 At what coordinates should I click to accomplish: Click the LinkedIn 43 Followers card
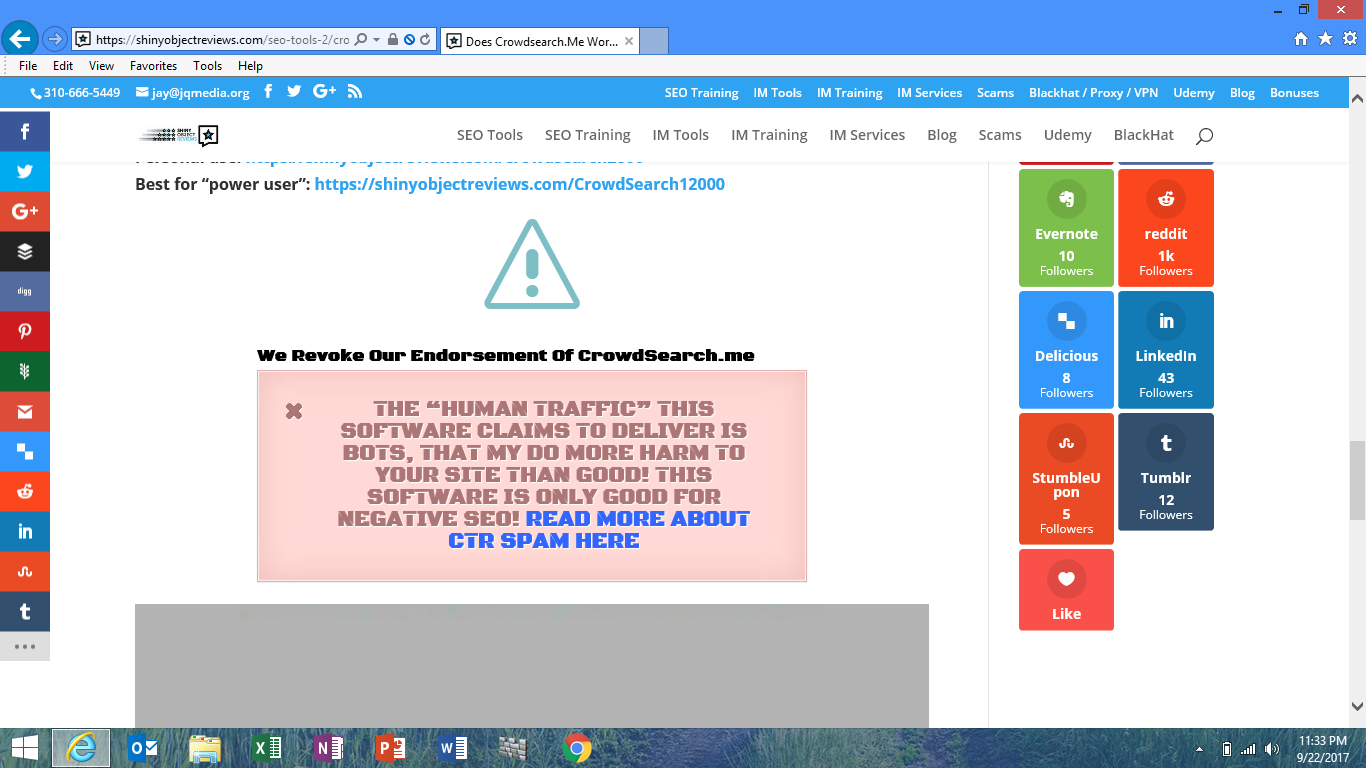(1166, 350)
